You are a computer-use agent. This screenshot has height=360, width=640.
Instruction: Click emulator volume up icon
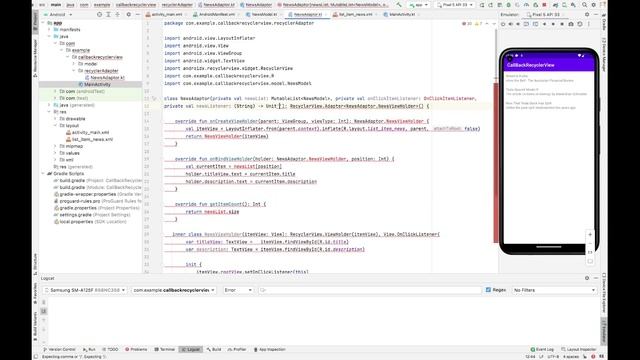pyautogui.click(x=511, y=24)
